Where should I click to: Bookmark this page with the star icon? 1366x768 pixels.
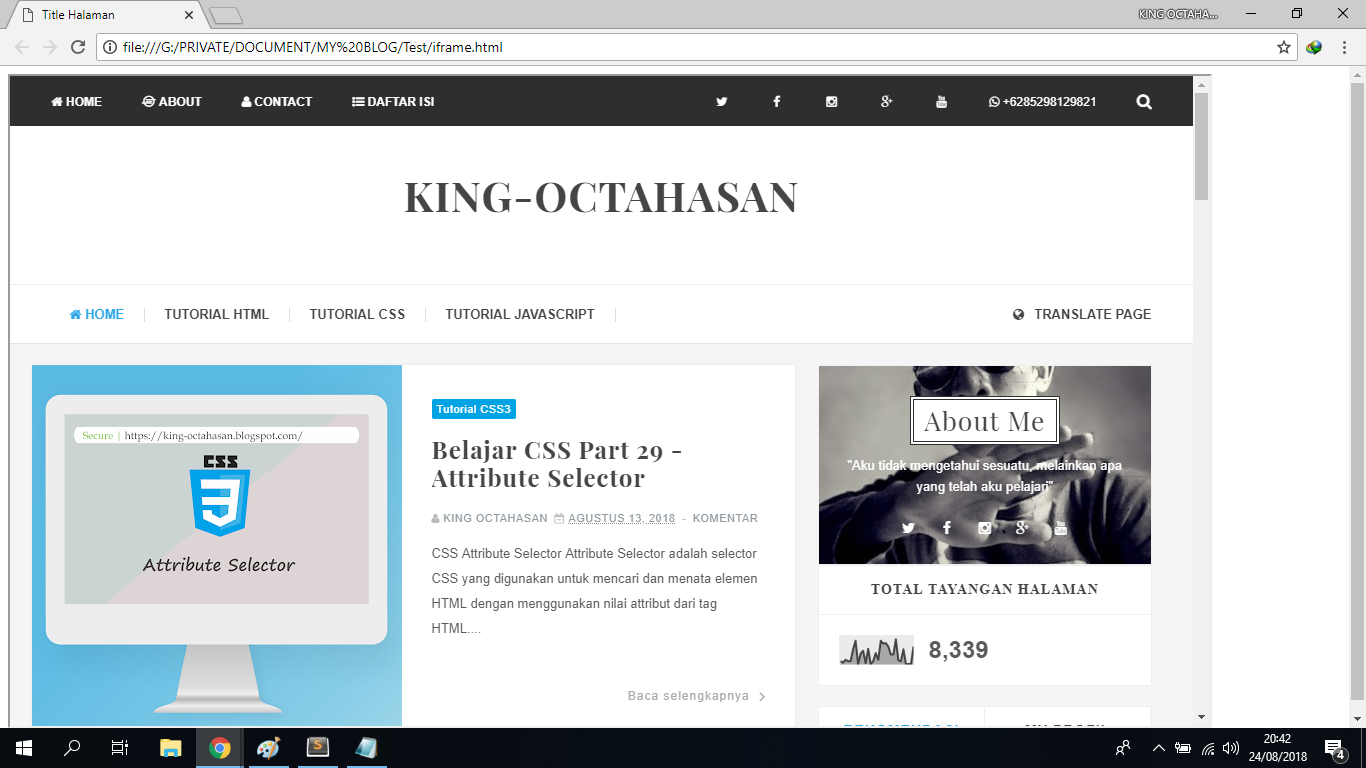click(1284, 47)
